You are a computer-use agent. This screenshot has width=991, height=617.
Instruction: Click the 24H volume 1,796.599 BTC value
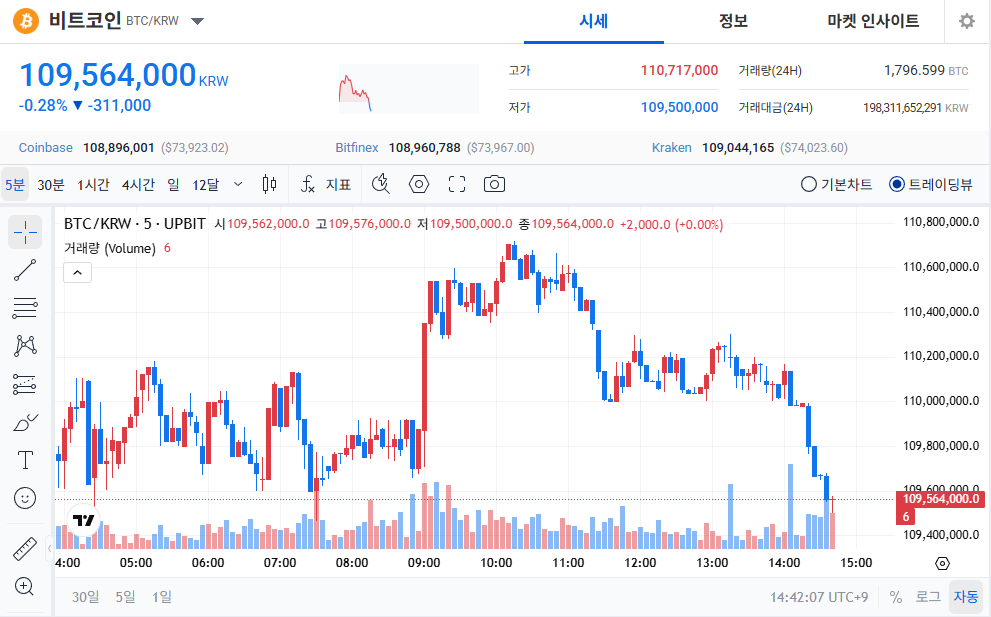click(x=926, y=70)
